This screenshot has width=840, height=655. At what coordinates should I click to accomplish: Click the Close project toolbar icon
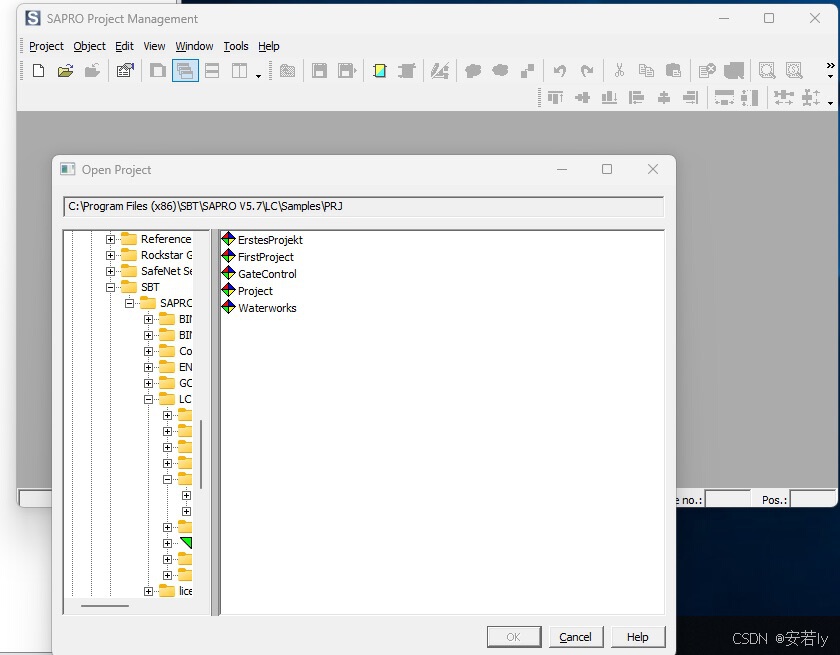[92, 71]
